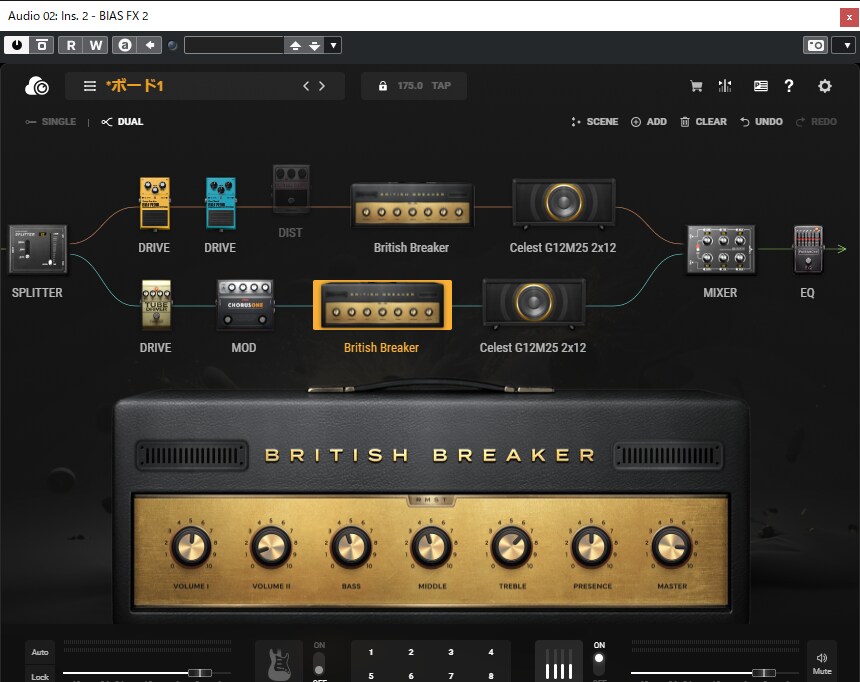The width and height of the screenshot is (860, 682).
Task: Open host preset dropdown arrow
Action: [333, 45]
